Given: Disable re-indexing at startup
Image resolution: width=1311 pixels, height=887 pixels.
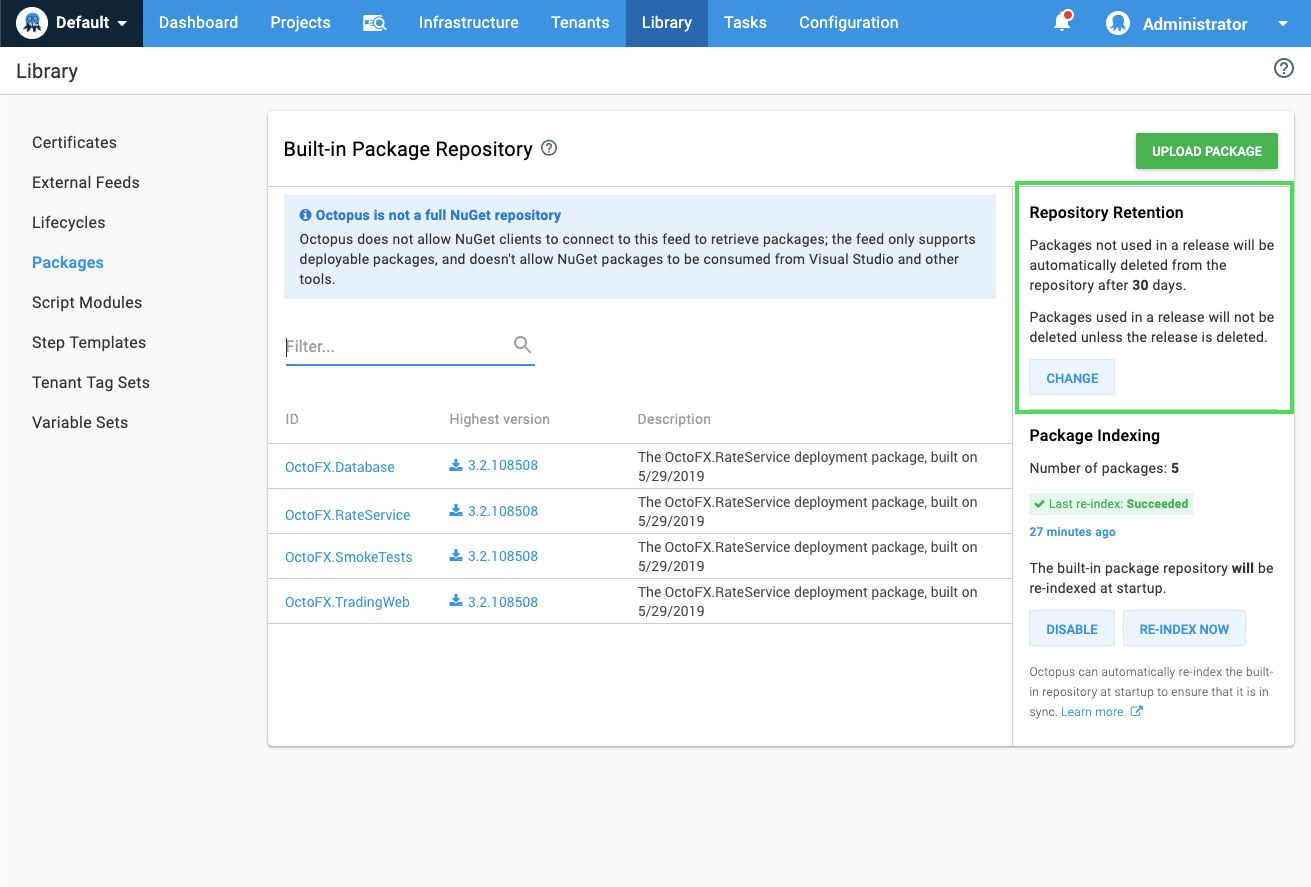Looking at the screenshot, I should [1071, 629].
